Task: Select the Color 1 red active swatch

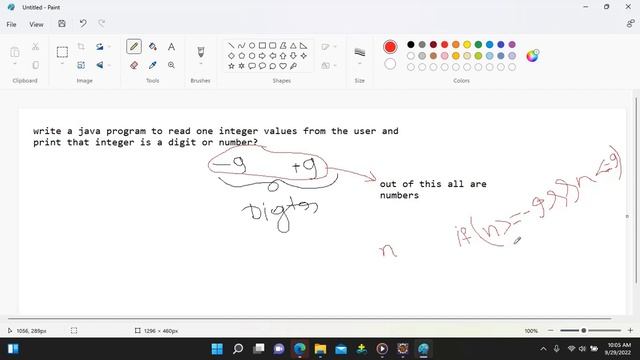Action: 390,47
